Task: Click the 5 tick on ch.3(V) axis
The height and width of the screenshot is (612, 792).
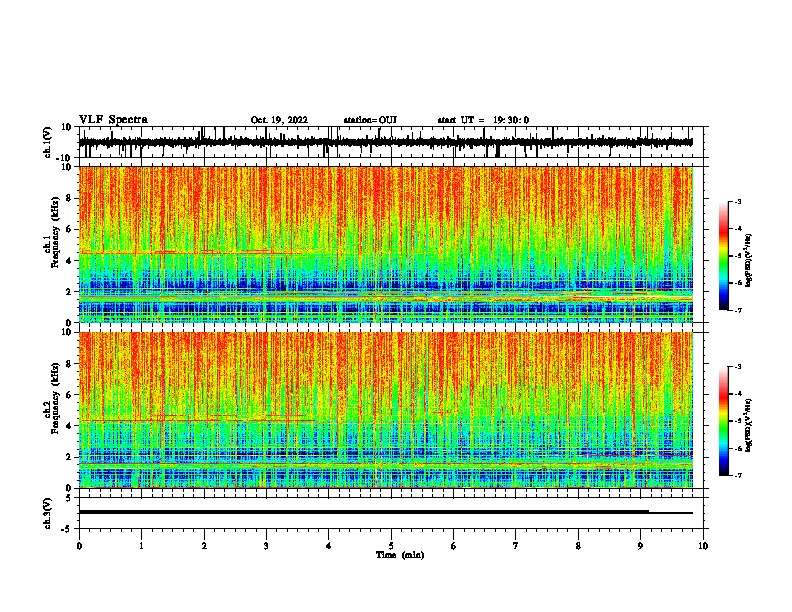Action: [69, 498]
